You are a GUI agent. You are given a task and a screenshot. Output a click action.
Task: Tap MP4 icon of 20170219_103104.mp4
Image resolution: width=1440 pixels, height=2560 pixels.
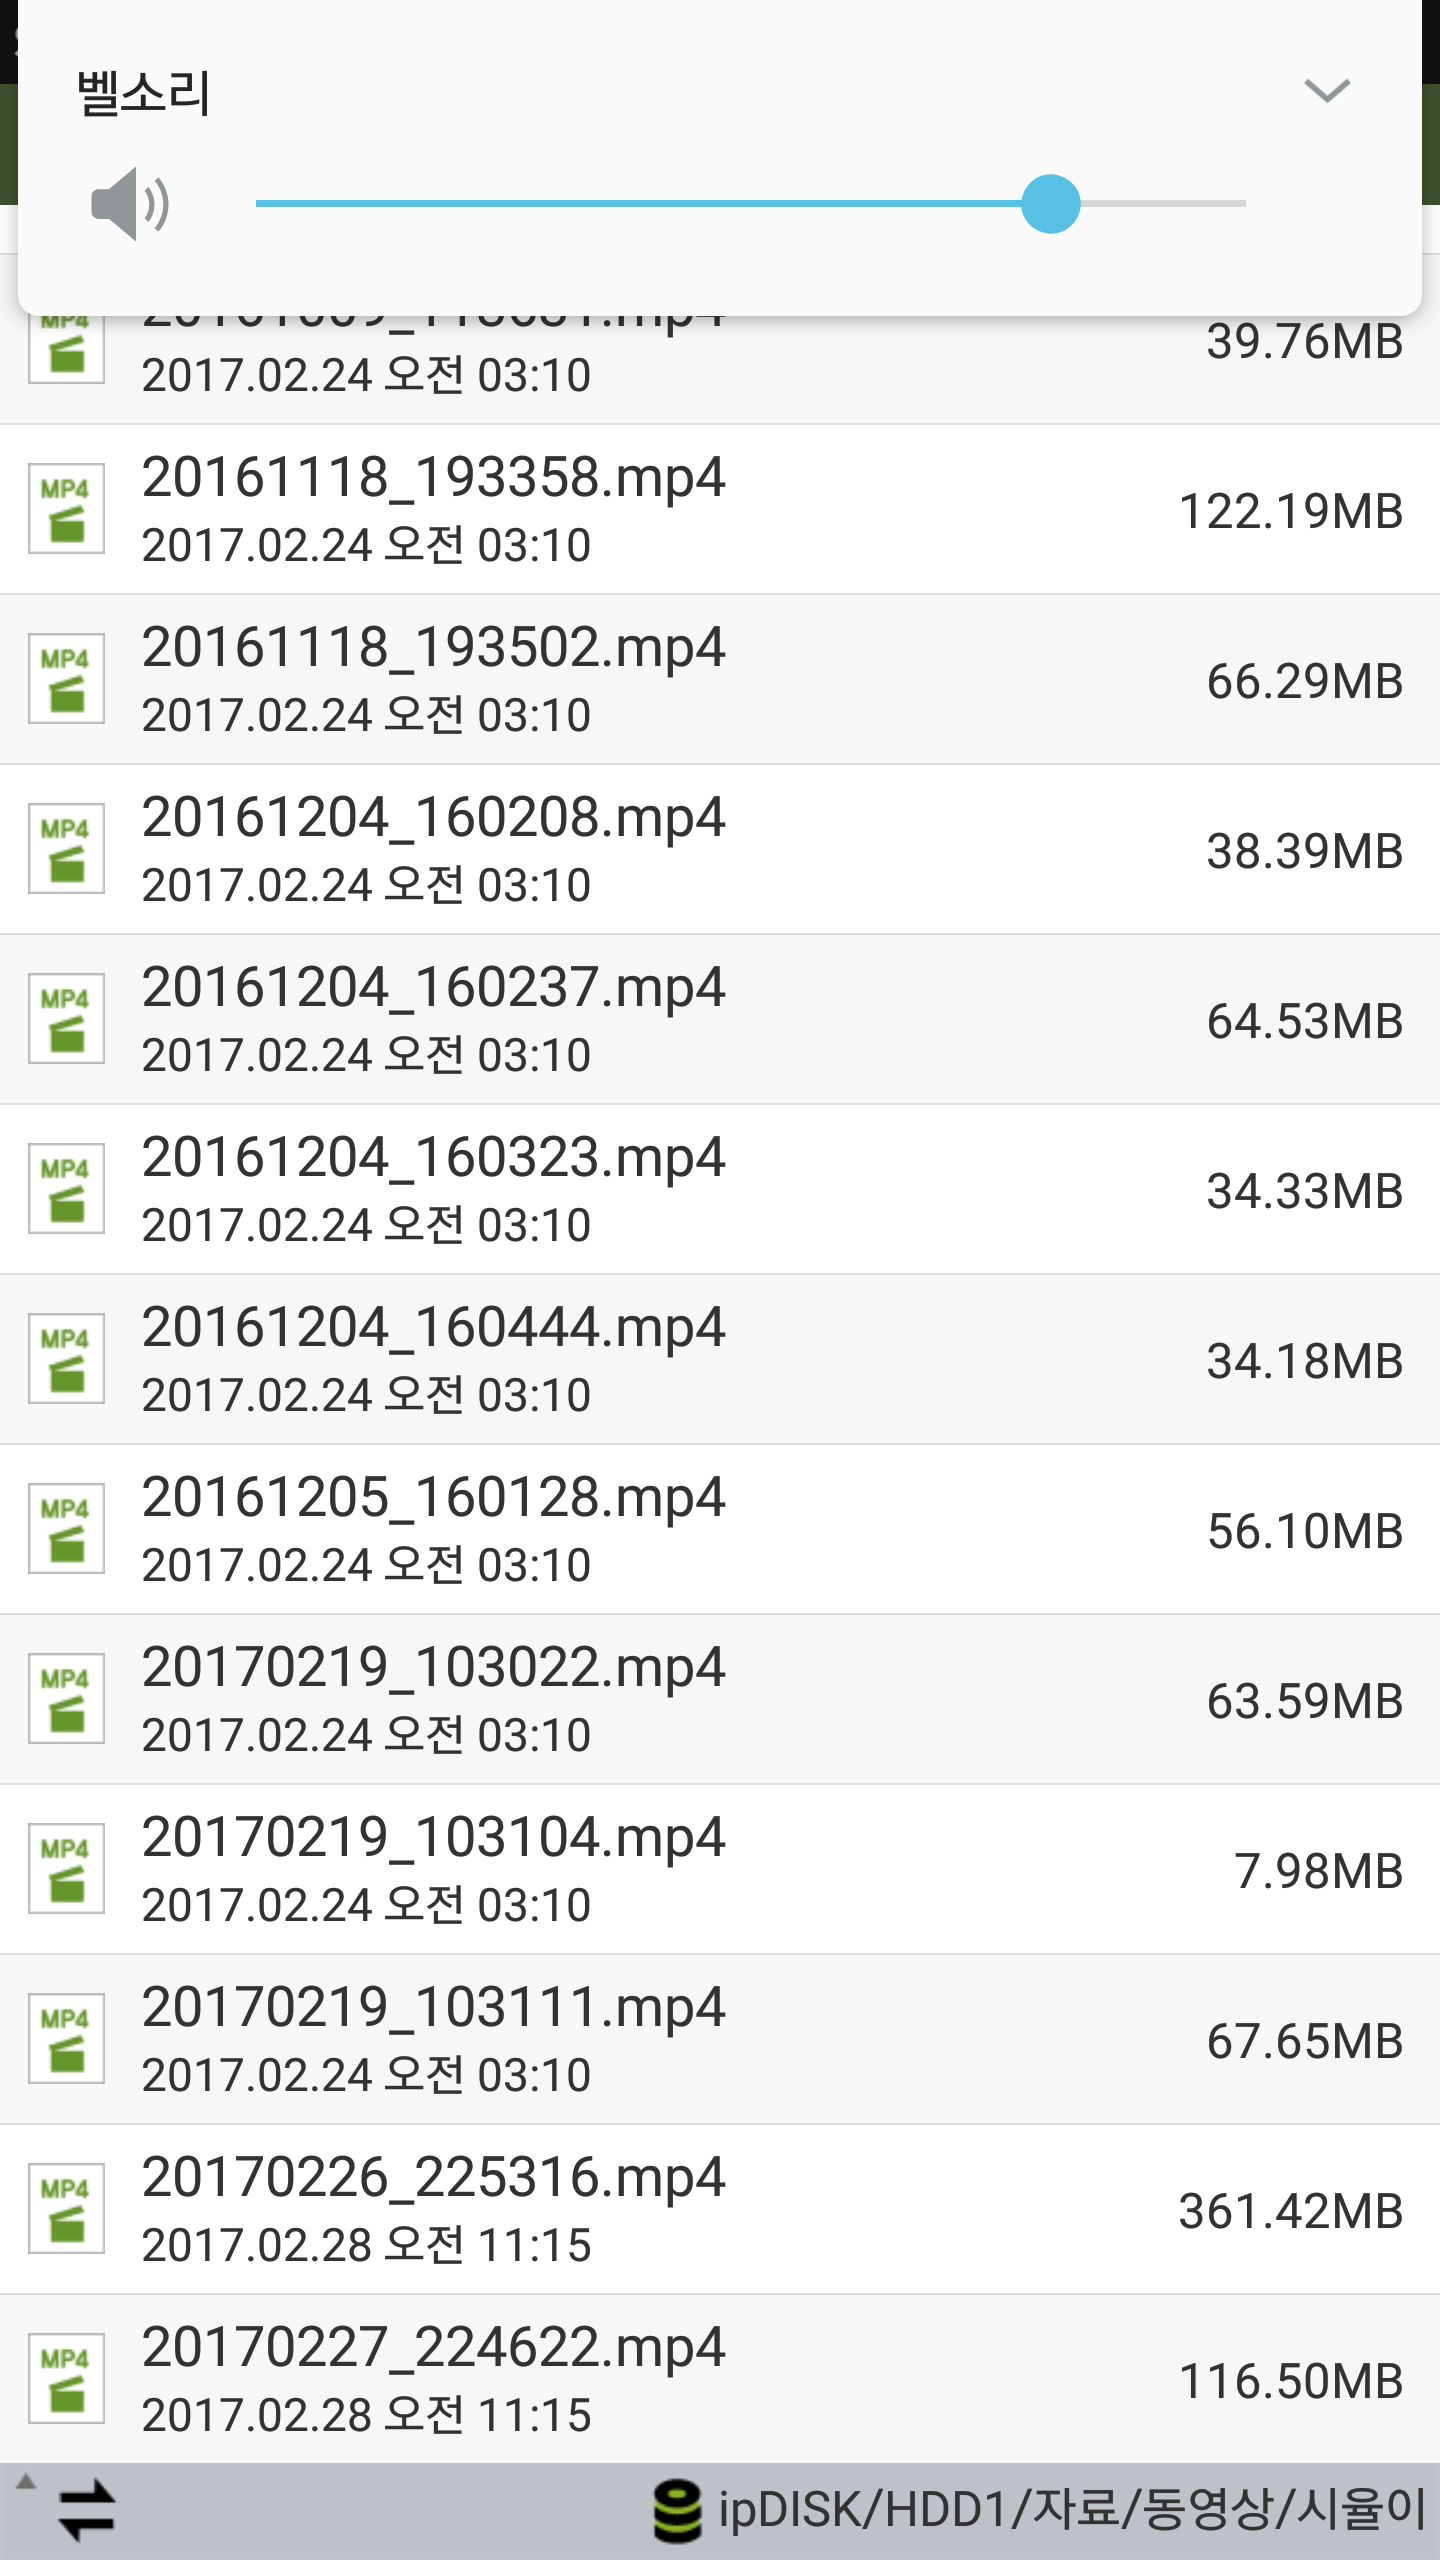pyautogui.click(x=66, y=1869)
